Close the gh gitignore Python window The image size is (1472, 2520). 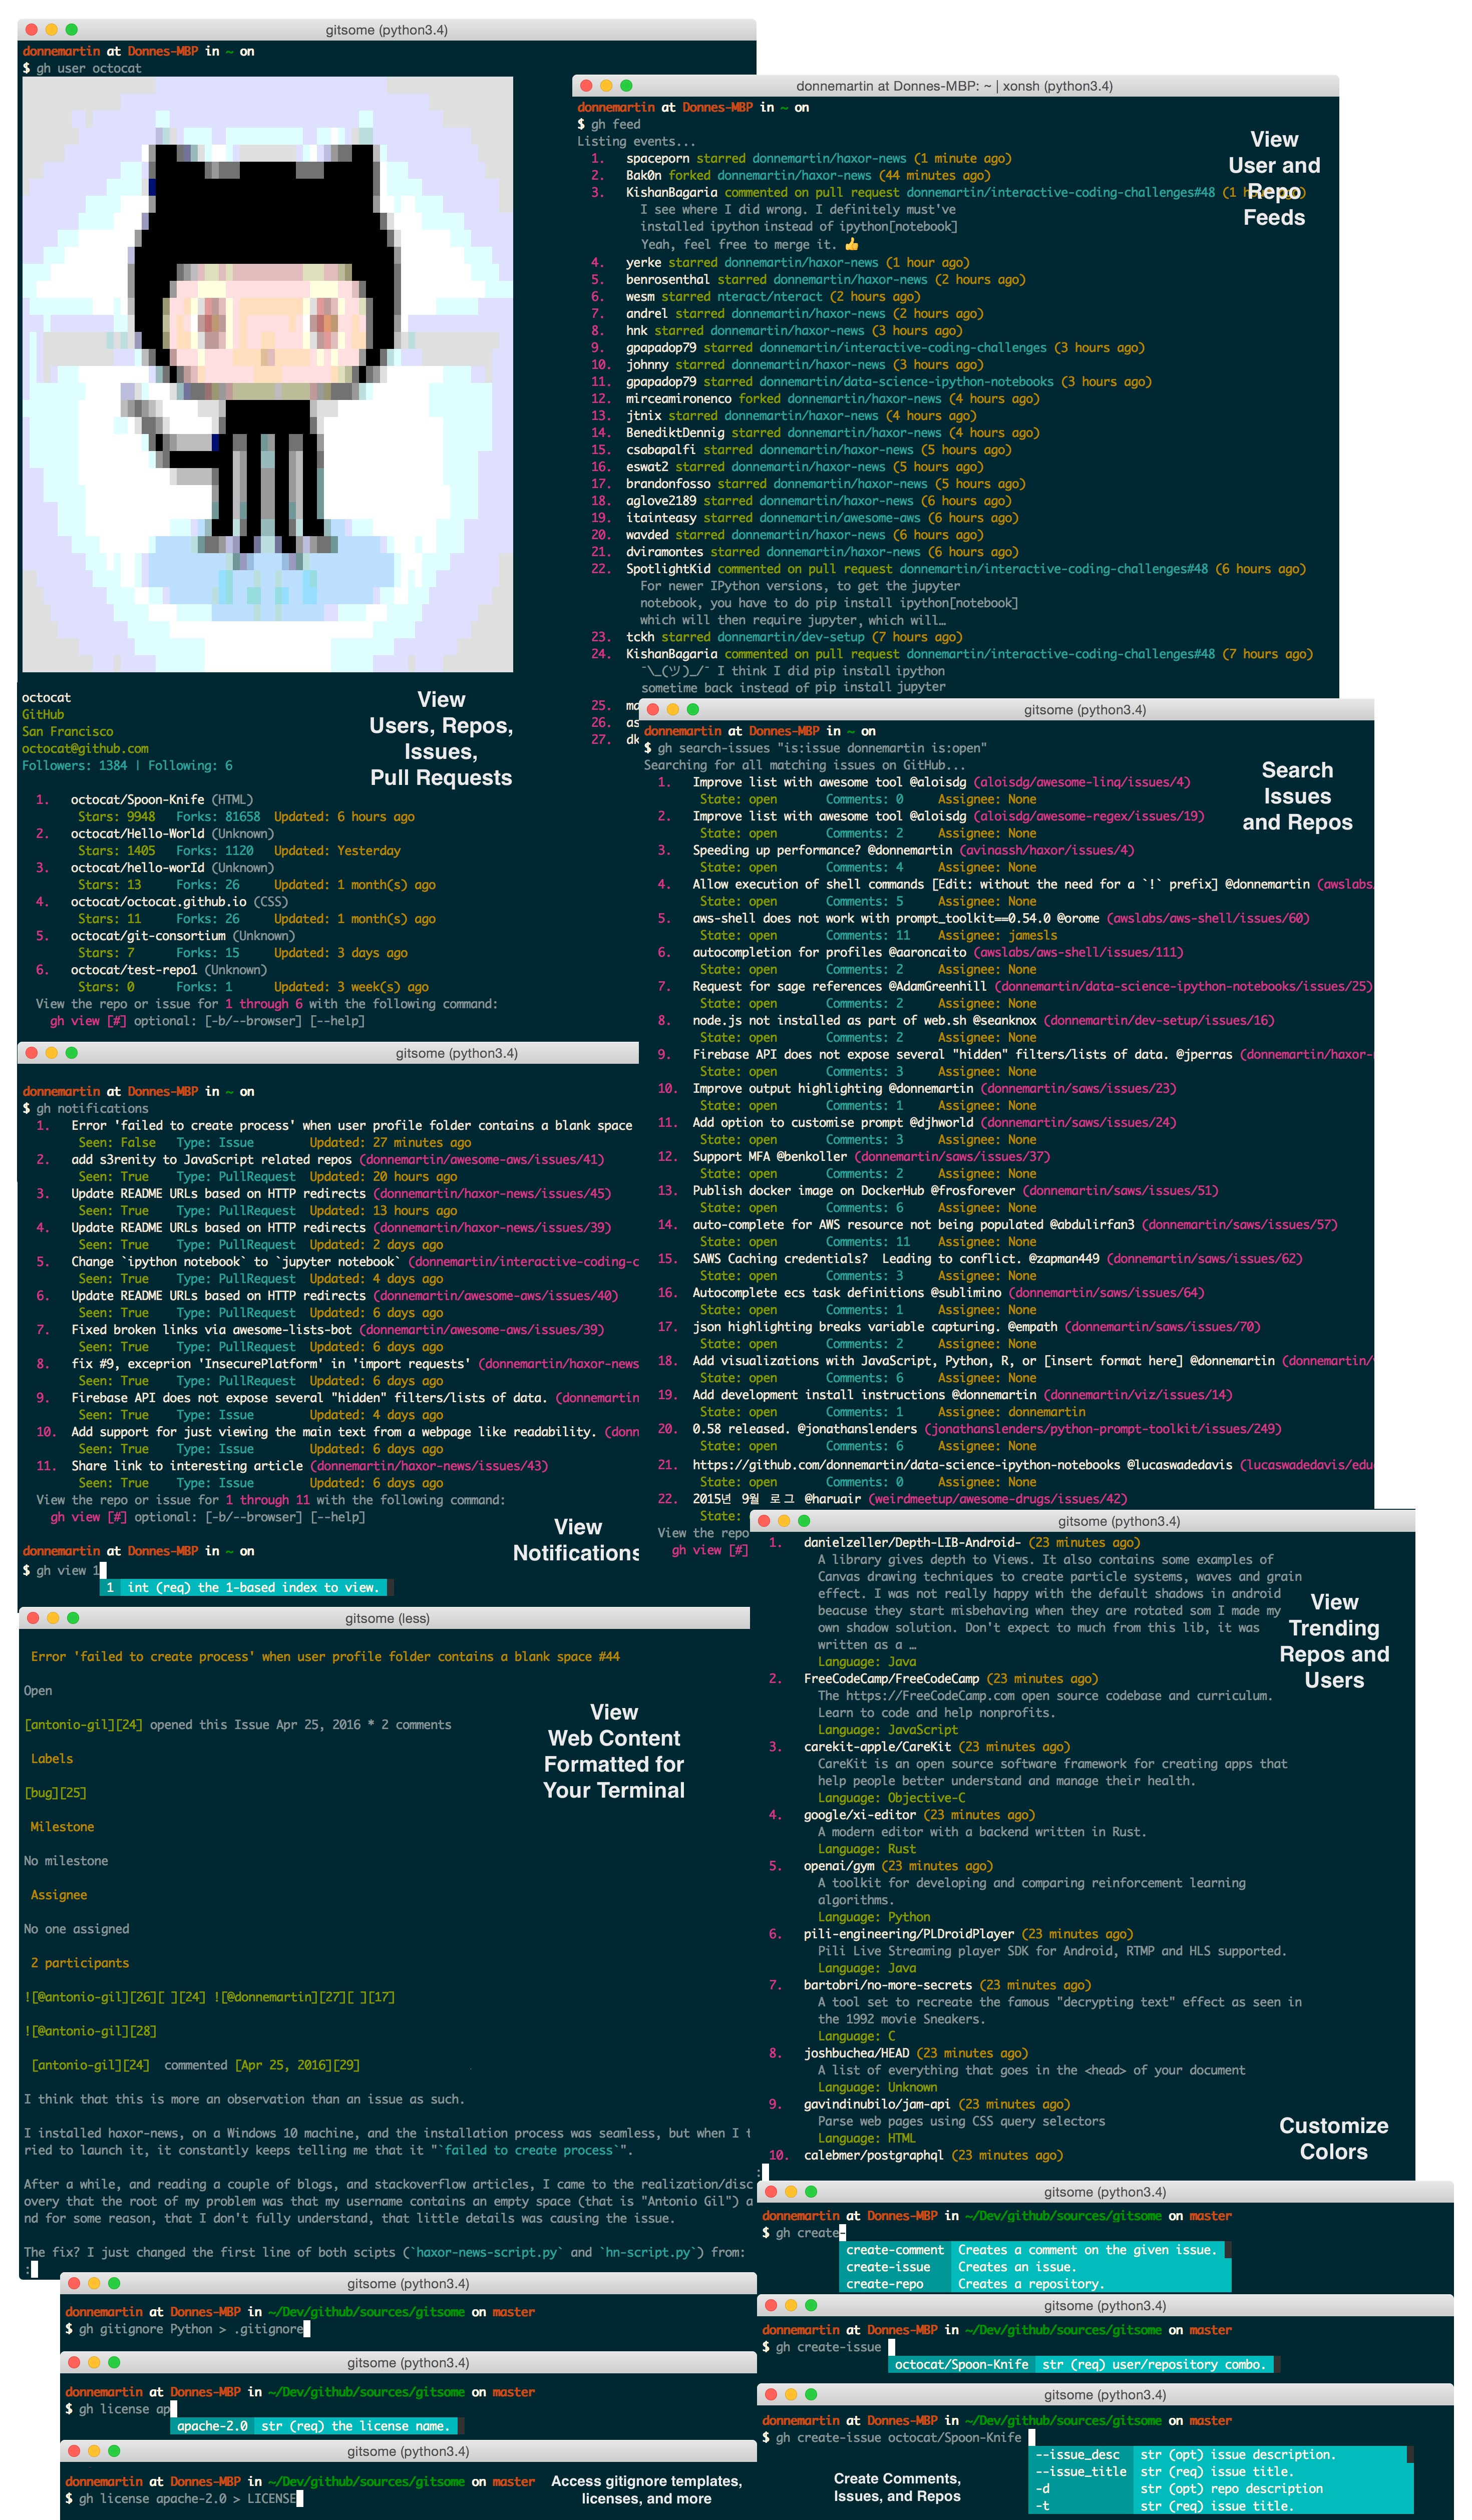(x=74, y=2283)
